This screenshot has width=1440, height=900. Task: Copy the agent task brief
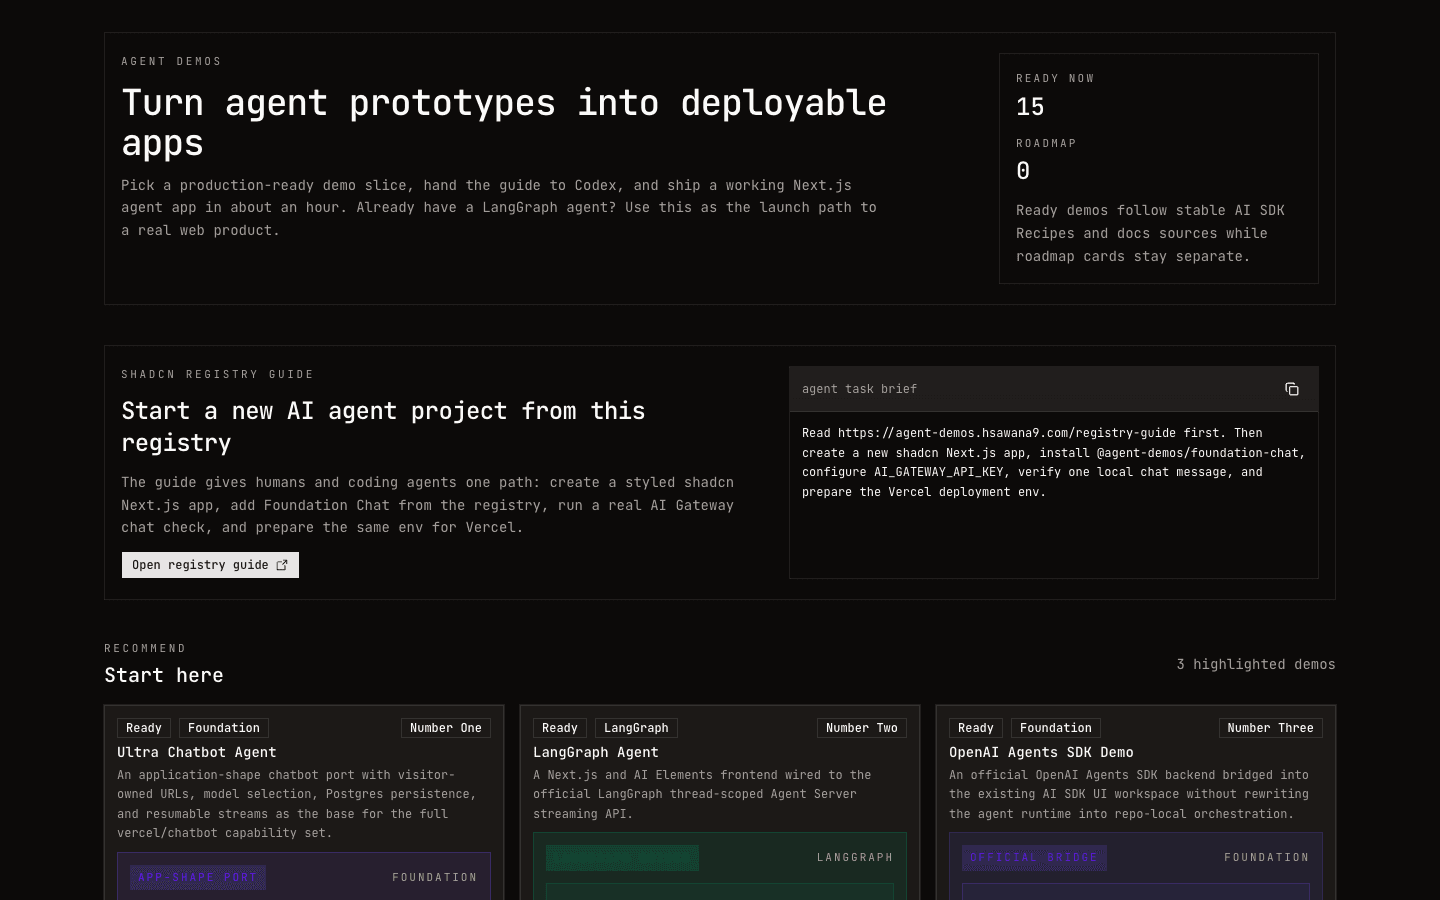(1292, 389)
